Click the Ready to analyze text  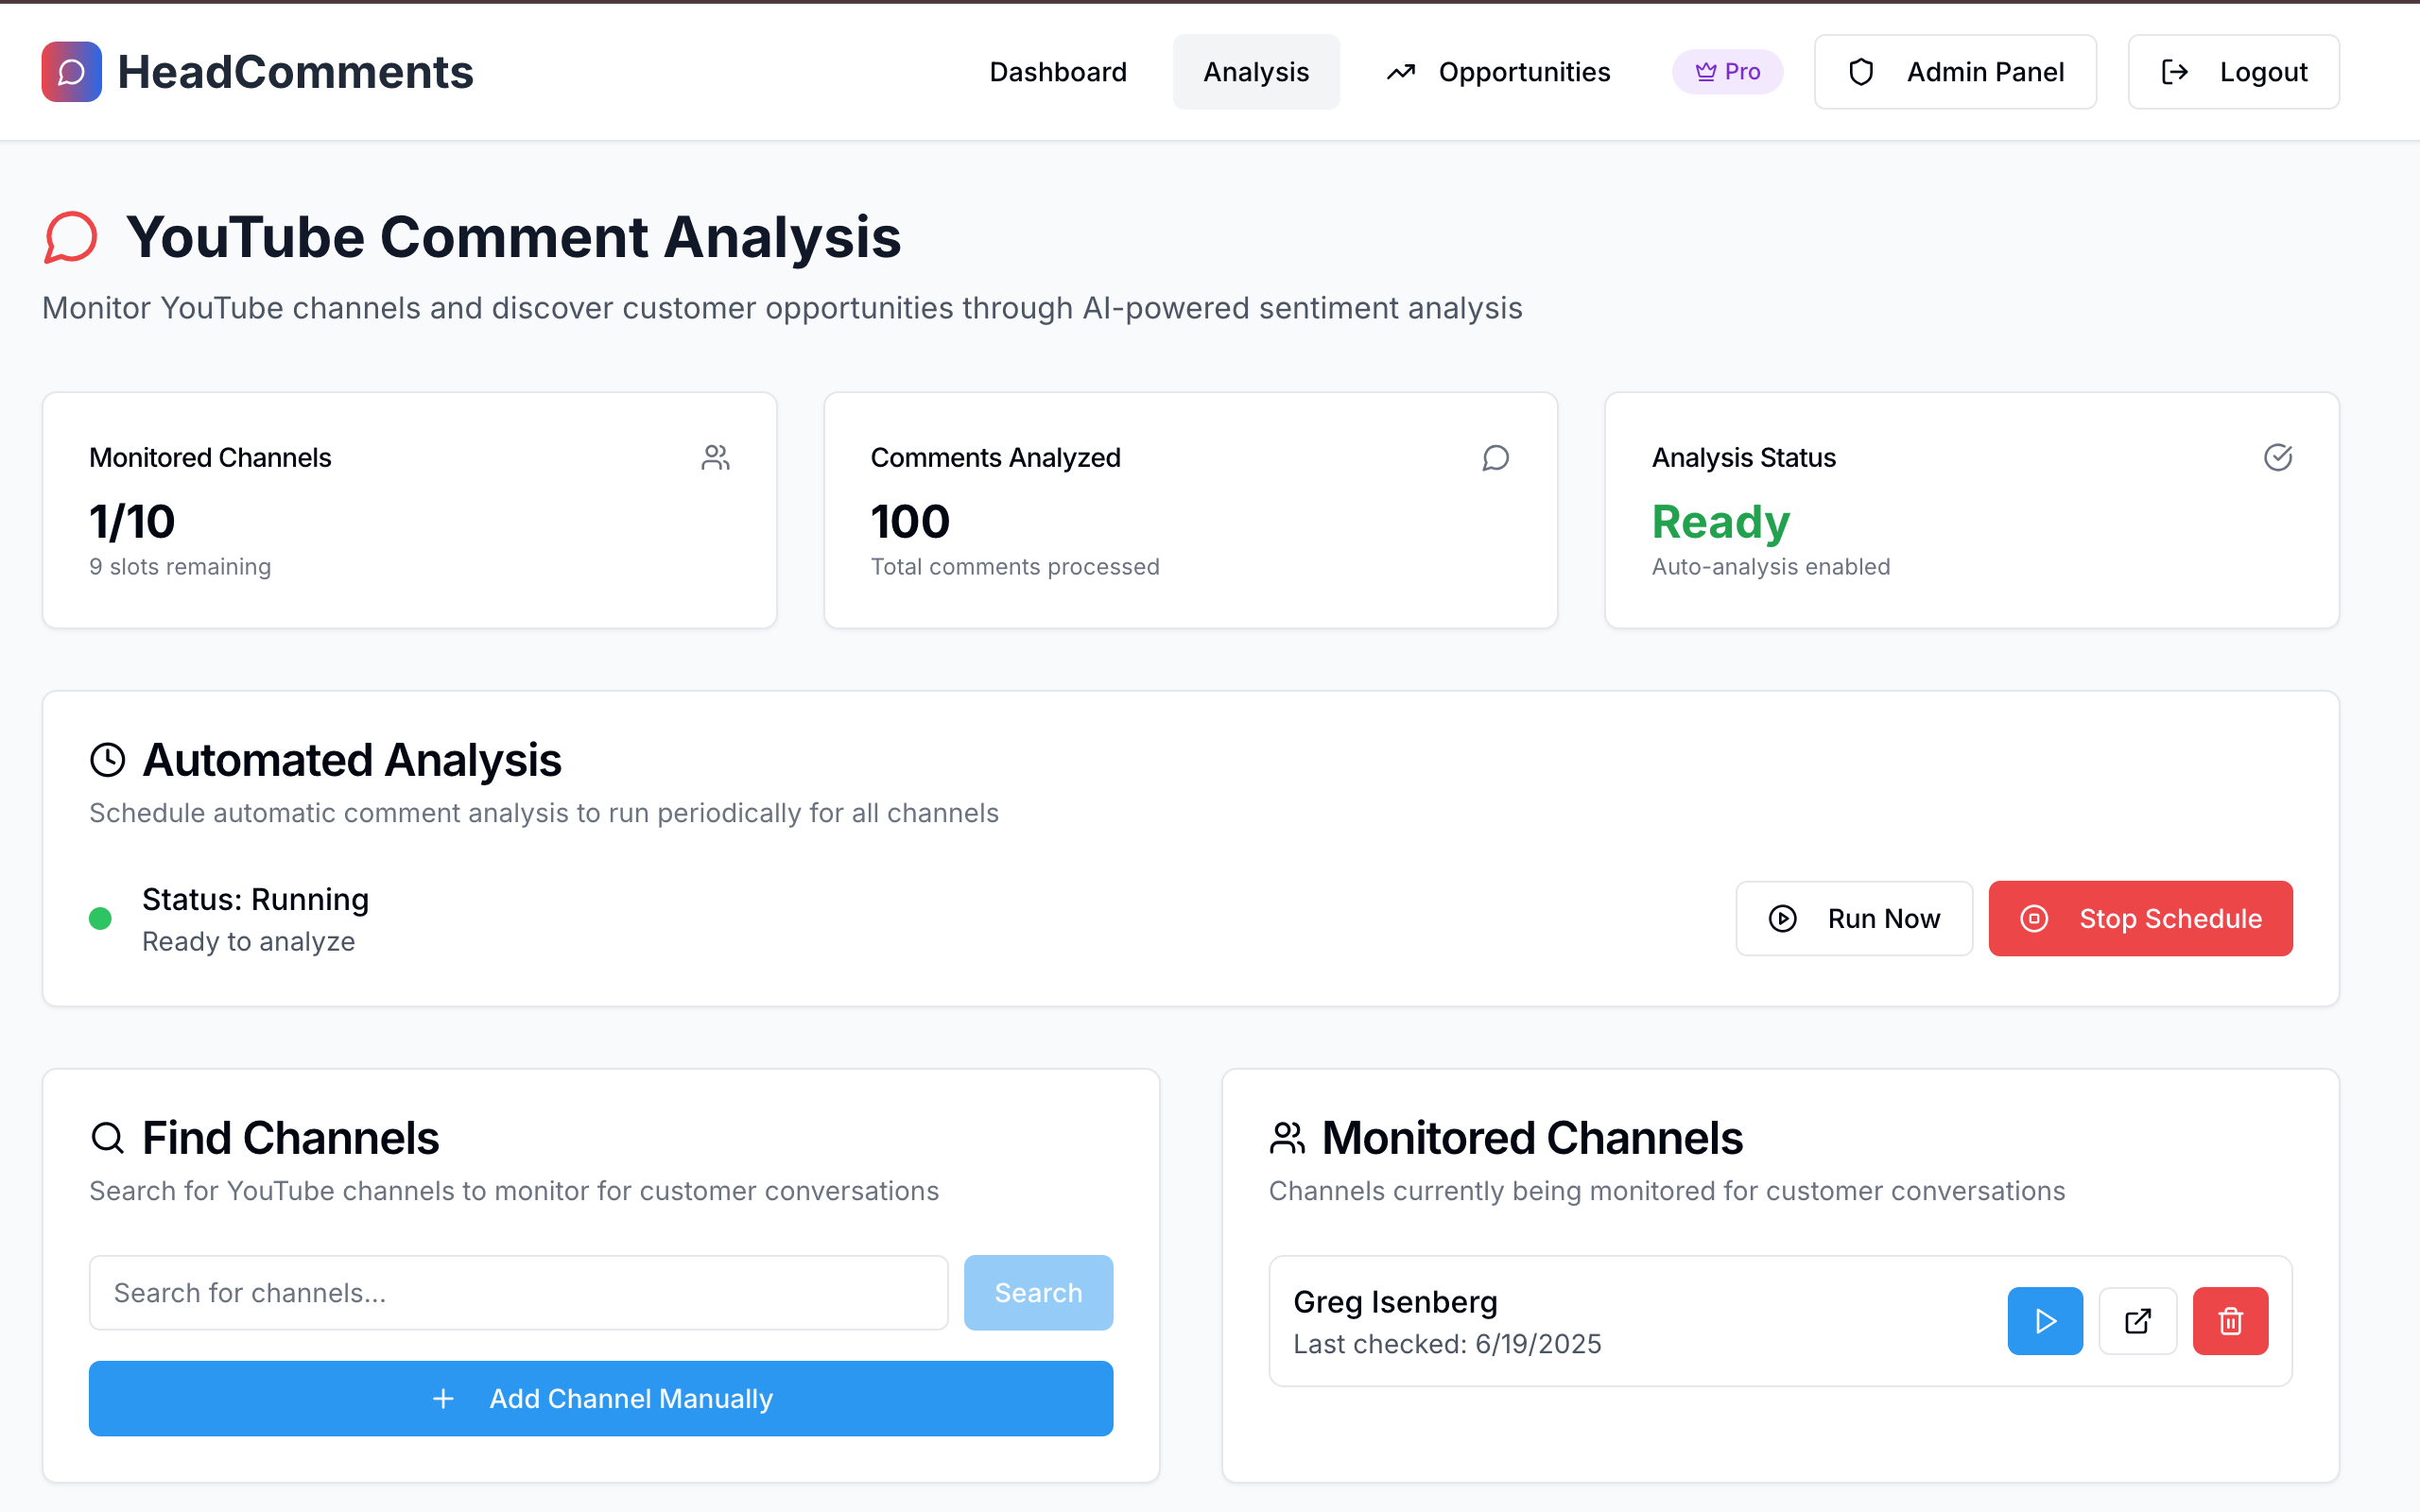[x=248, y=942]
